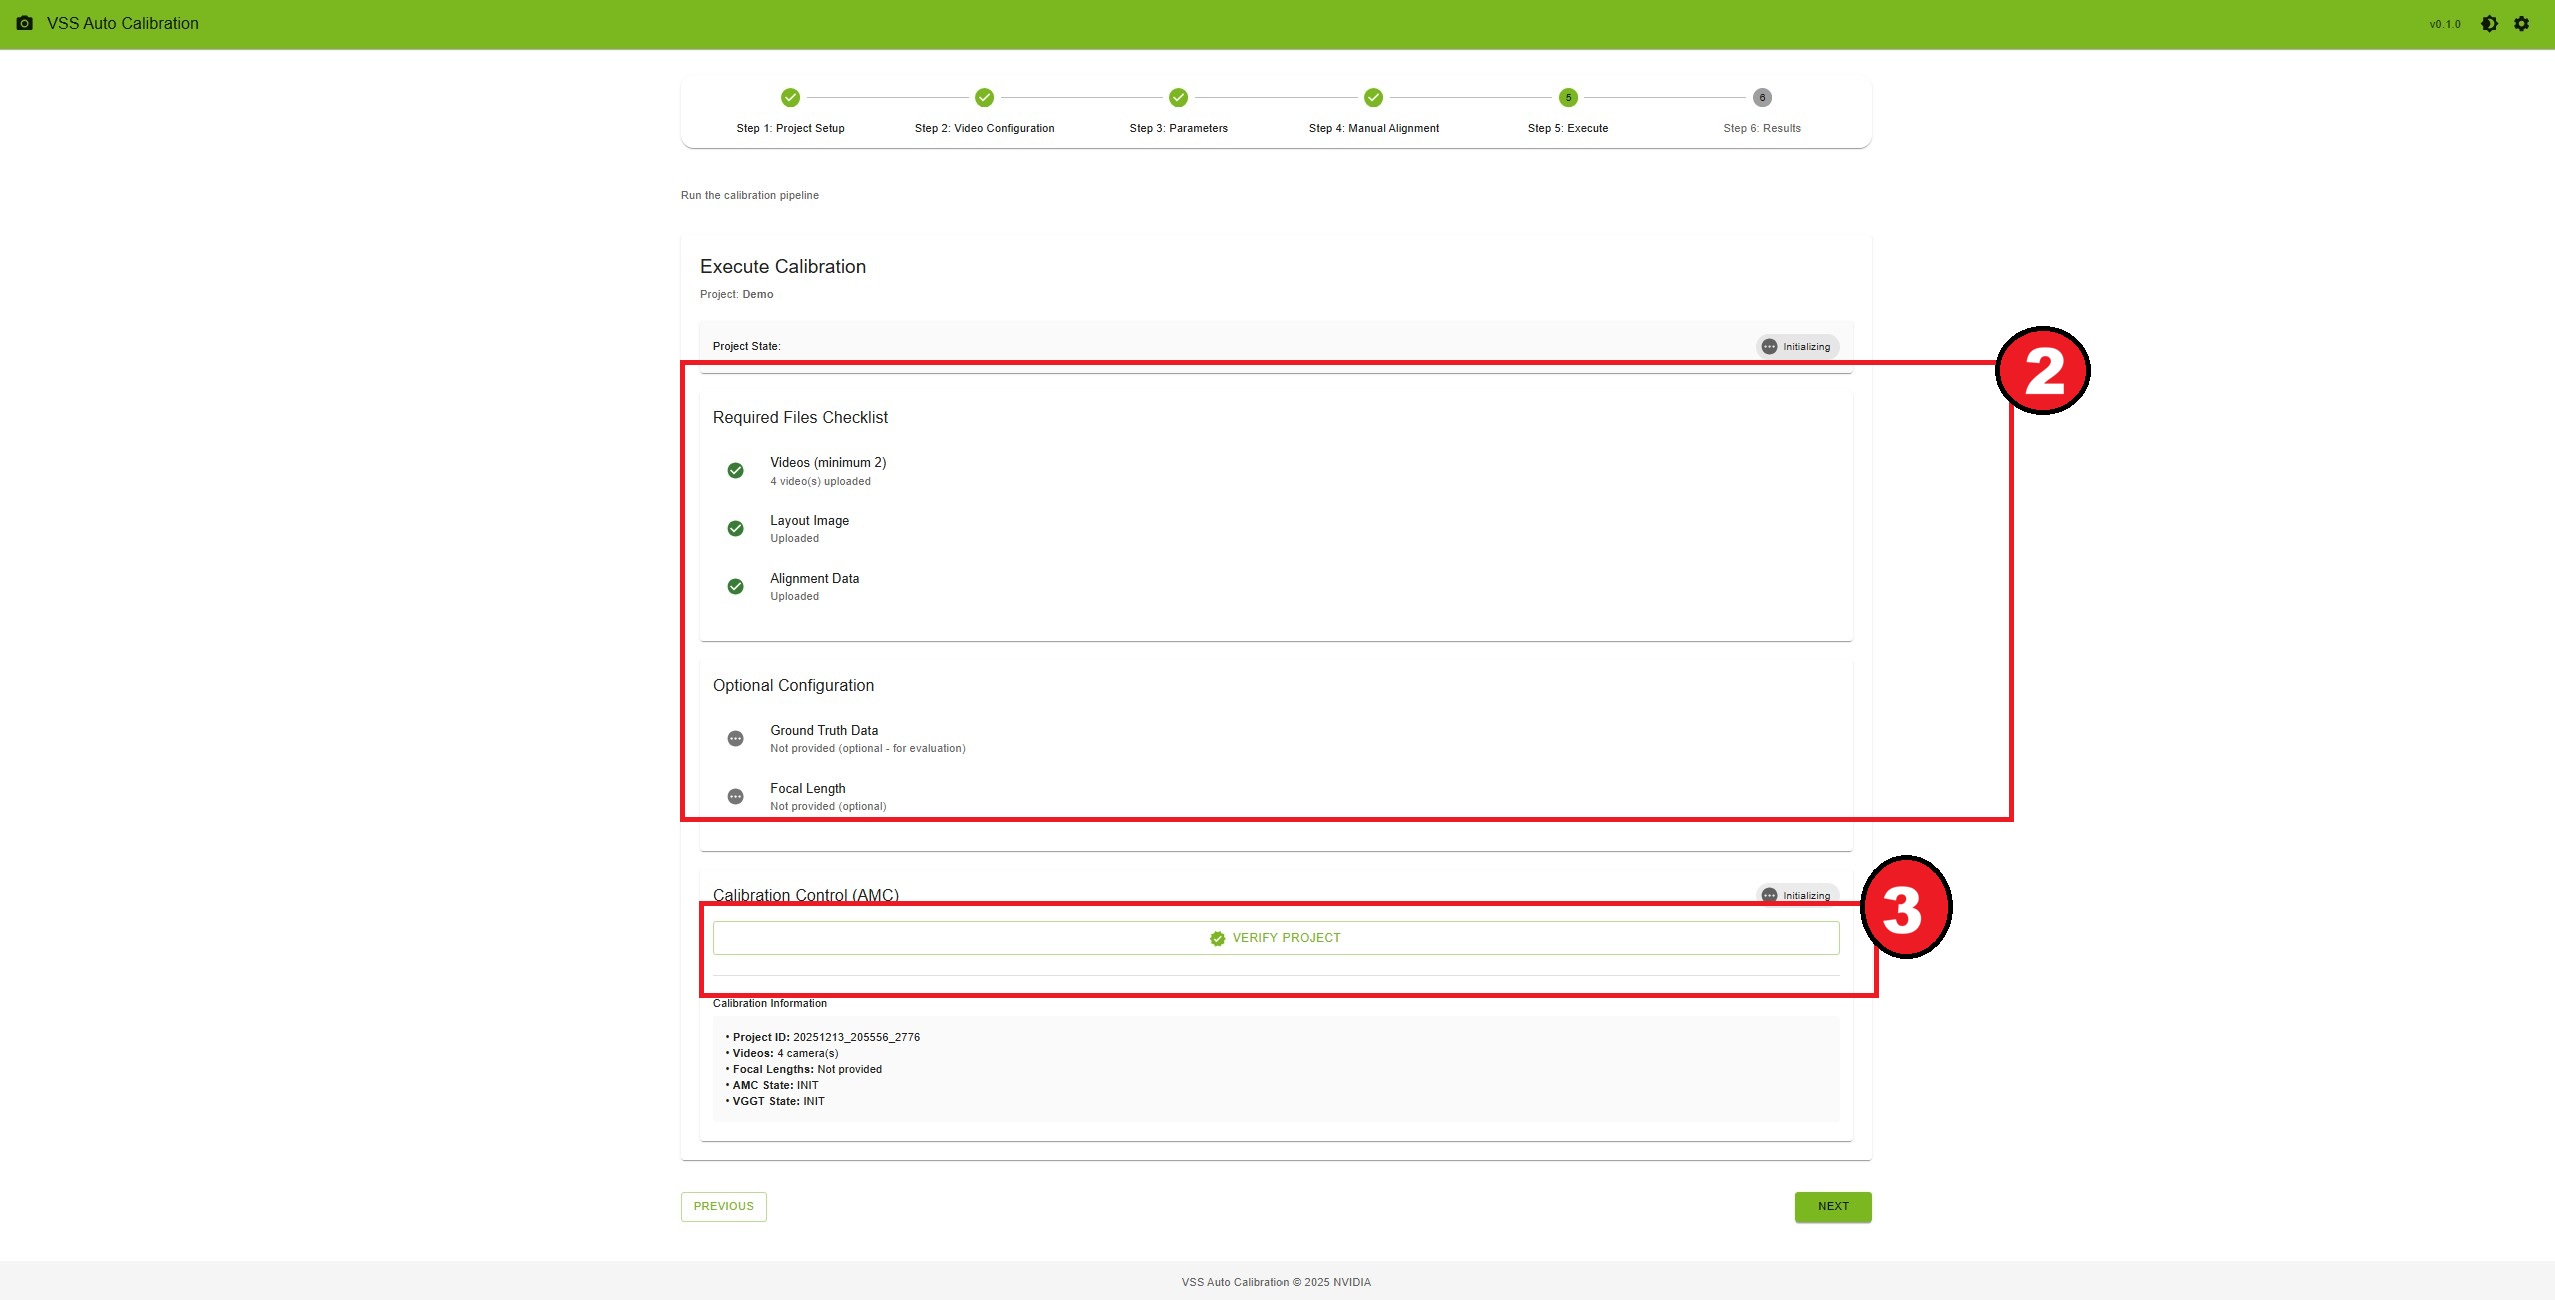
Task: Click the camera icon in header
Action: [25, 23]
